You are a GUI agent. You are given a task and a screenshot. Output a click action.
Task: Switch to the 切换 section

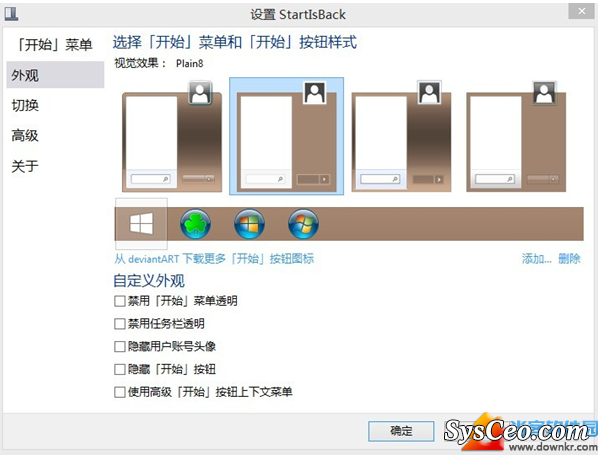[x=25, y=105]
